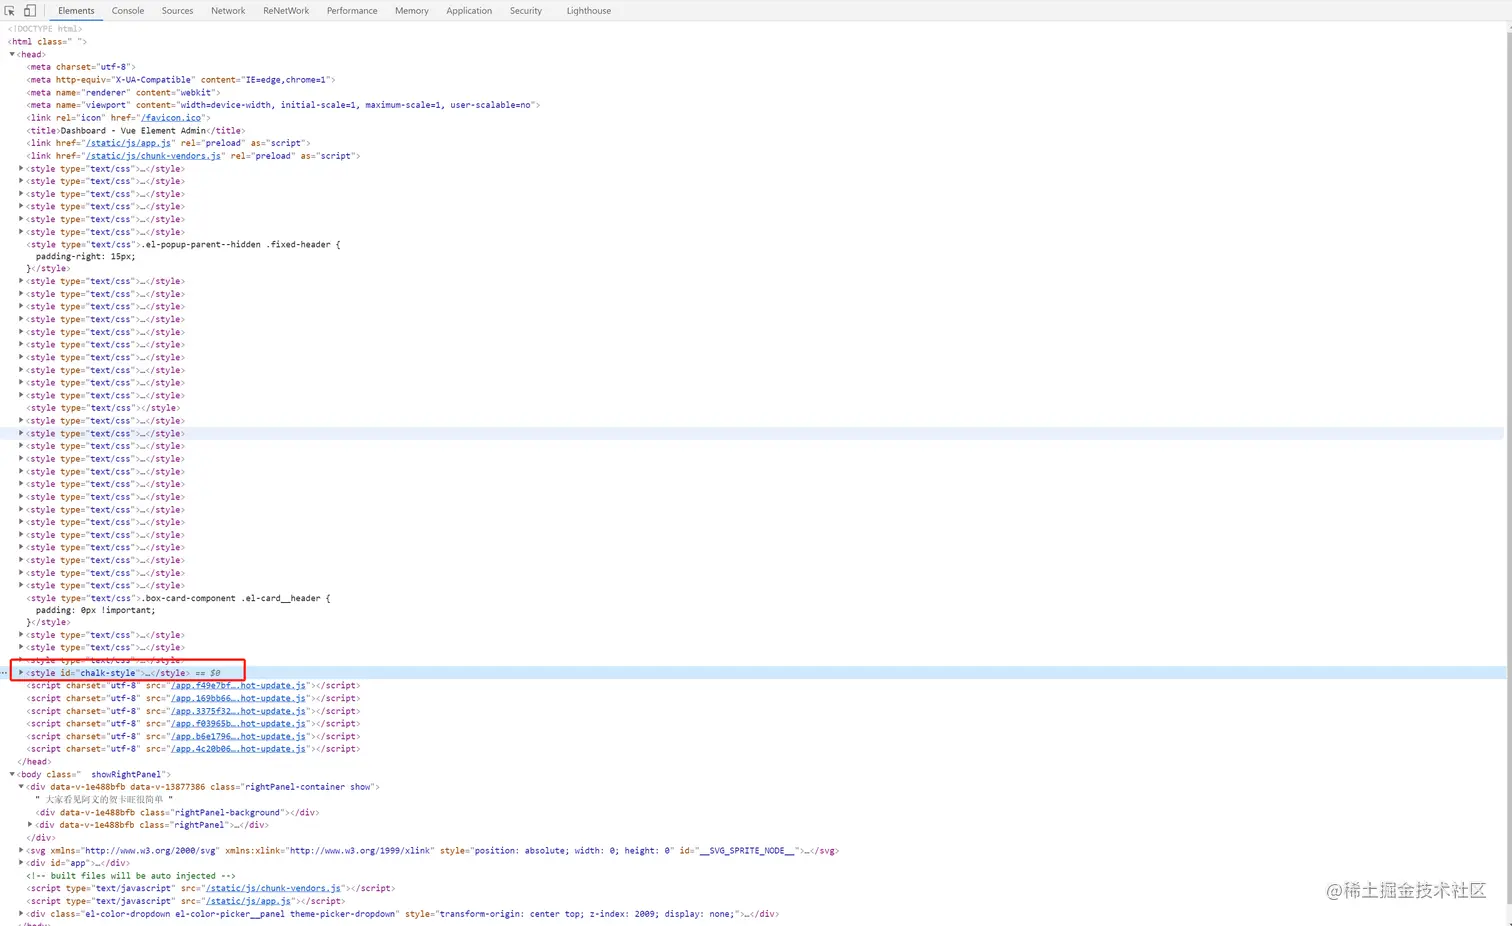Open the Network tab
Viewport: 1512px width, 926px height.
pos(227,10)
